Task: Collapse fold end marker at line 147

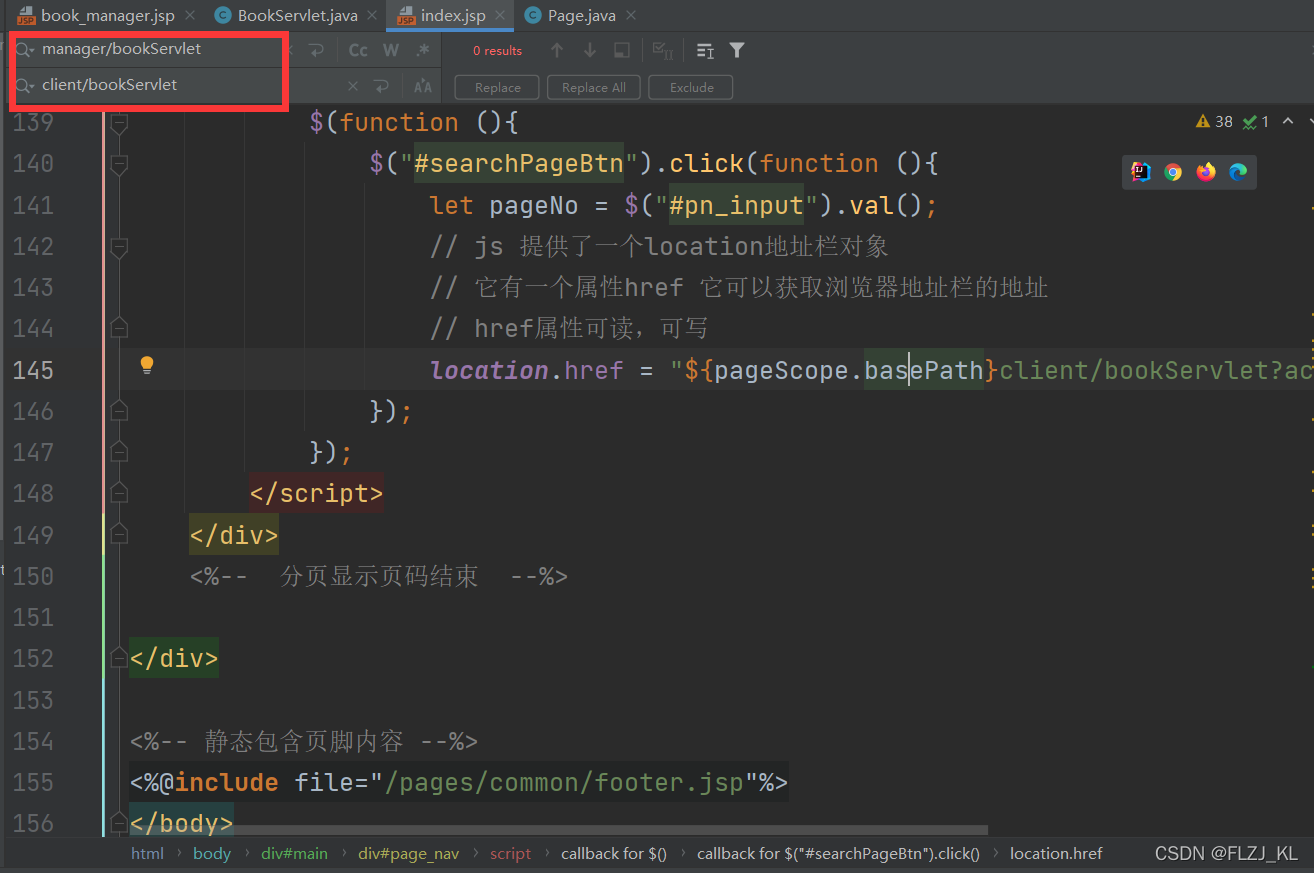Action: 119,452
